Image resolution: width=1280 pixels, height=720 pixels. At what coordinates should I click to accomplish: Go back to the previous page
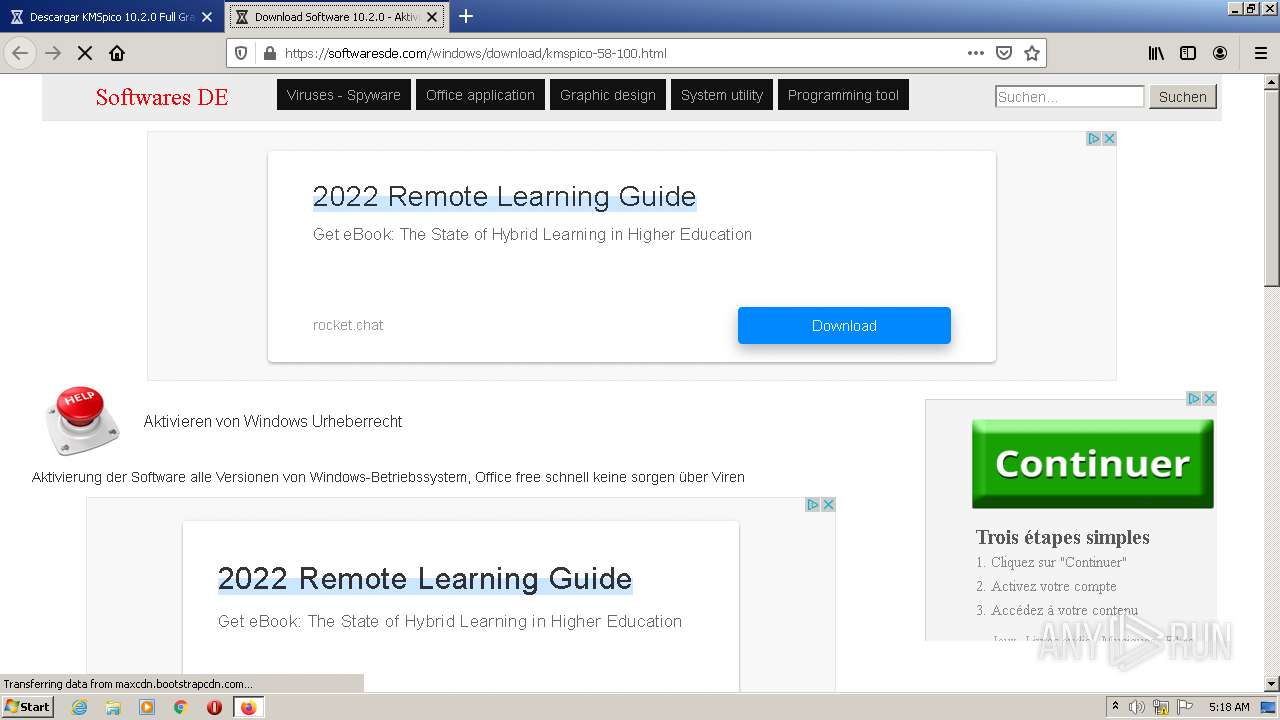click(x=20, y=53)
